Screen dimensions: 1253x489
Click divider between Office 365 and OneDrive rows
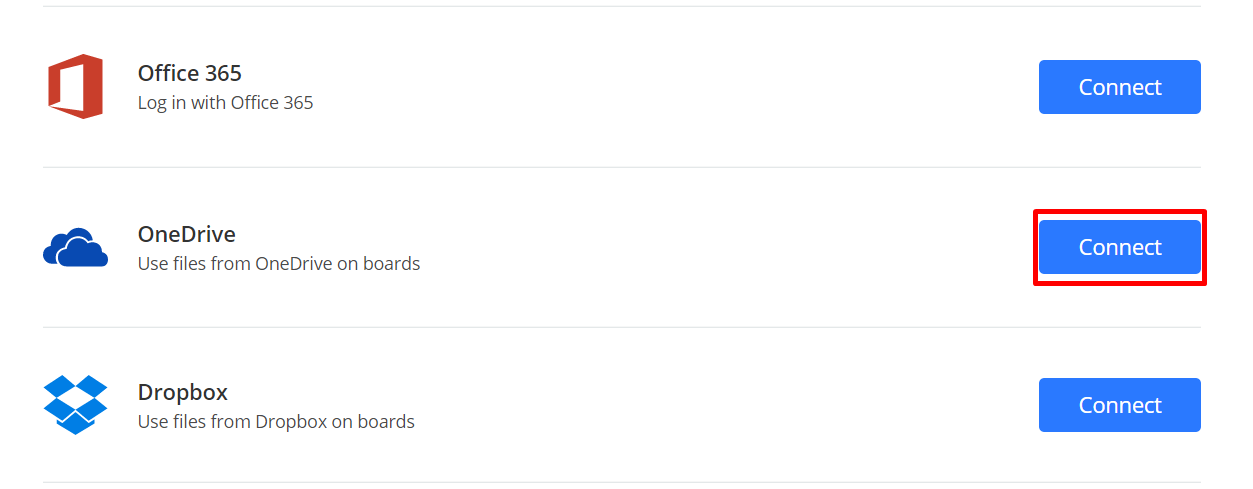coord(620,167)
